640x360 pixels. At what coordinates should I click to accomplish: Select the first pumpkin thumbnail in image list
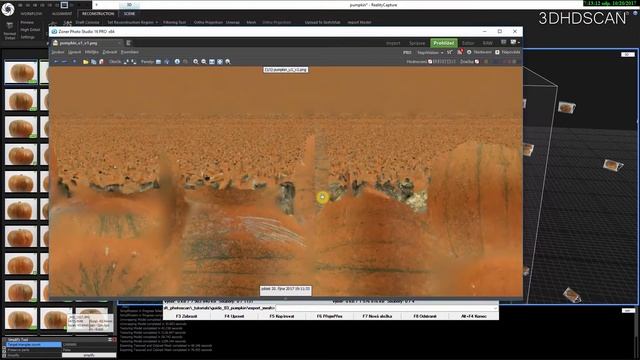pyautogui.click(x=21, y=72)
